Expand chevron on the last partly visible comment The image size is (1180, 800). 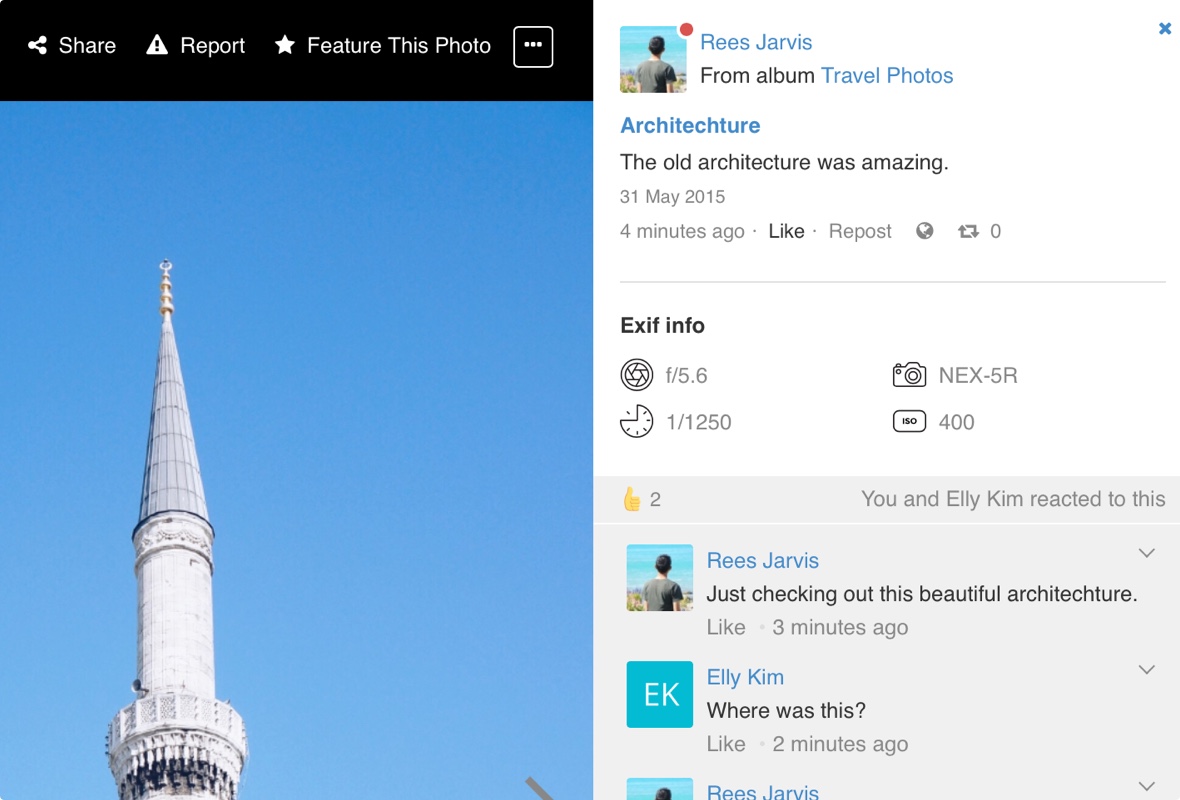(1146, 786)
